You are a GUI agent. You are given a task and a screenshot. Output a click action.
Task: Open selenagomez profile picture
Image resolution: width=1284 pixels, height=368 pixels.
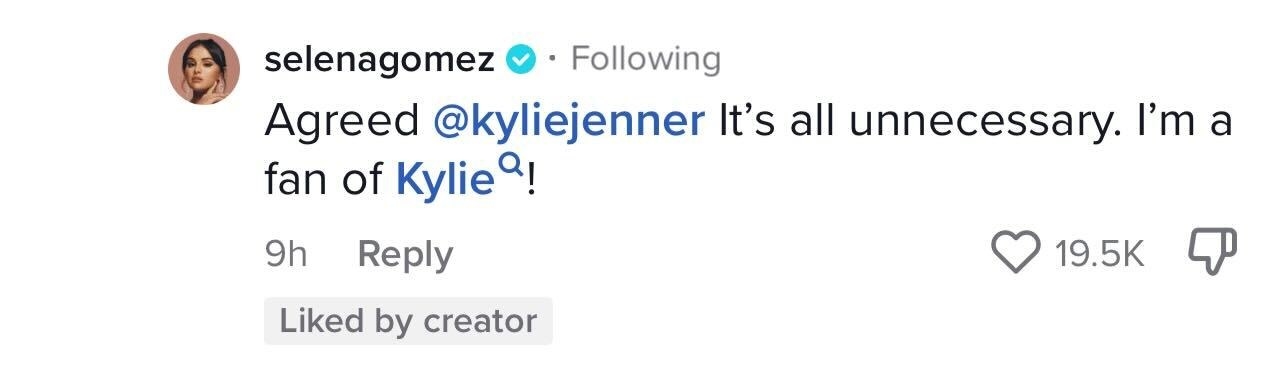pos(205,69)
